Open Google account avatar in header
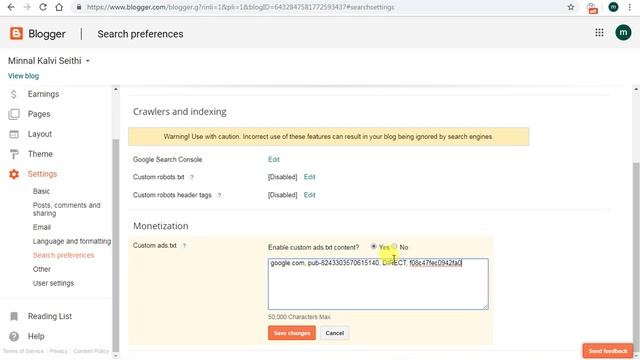This screenshot has height=360, width=640. (x=623, y=33)
